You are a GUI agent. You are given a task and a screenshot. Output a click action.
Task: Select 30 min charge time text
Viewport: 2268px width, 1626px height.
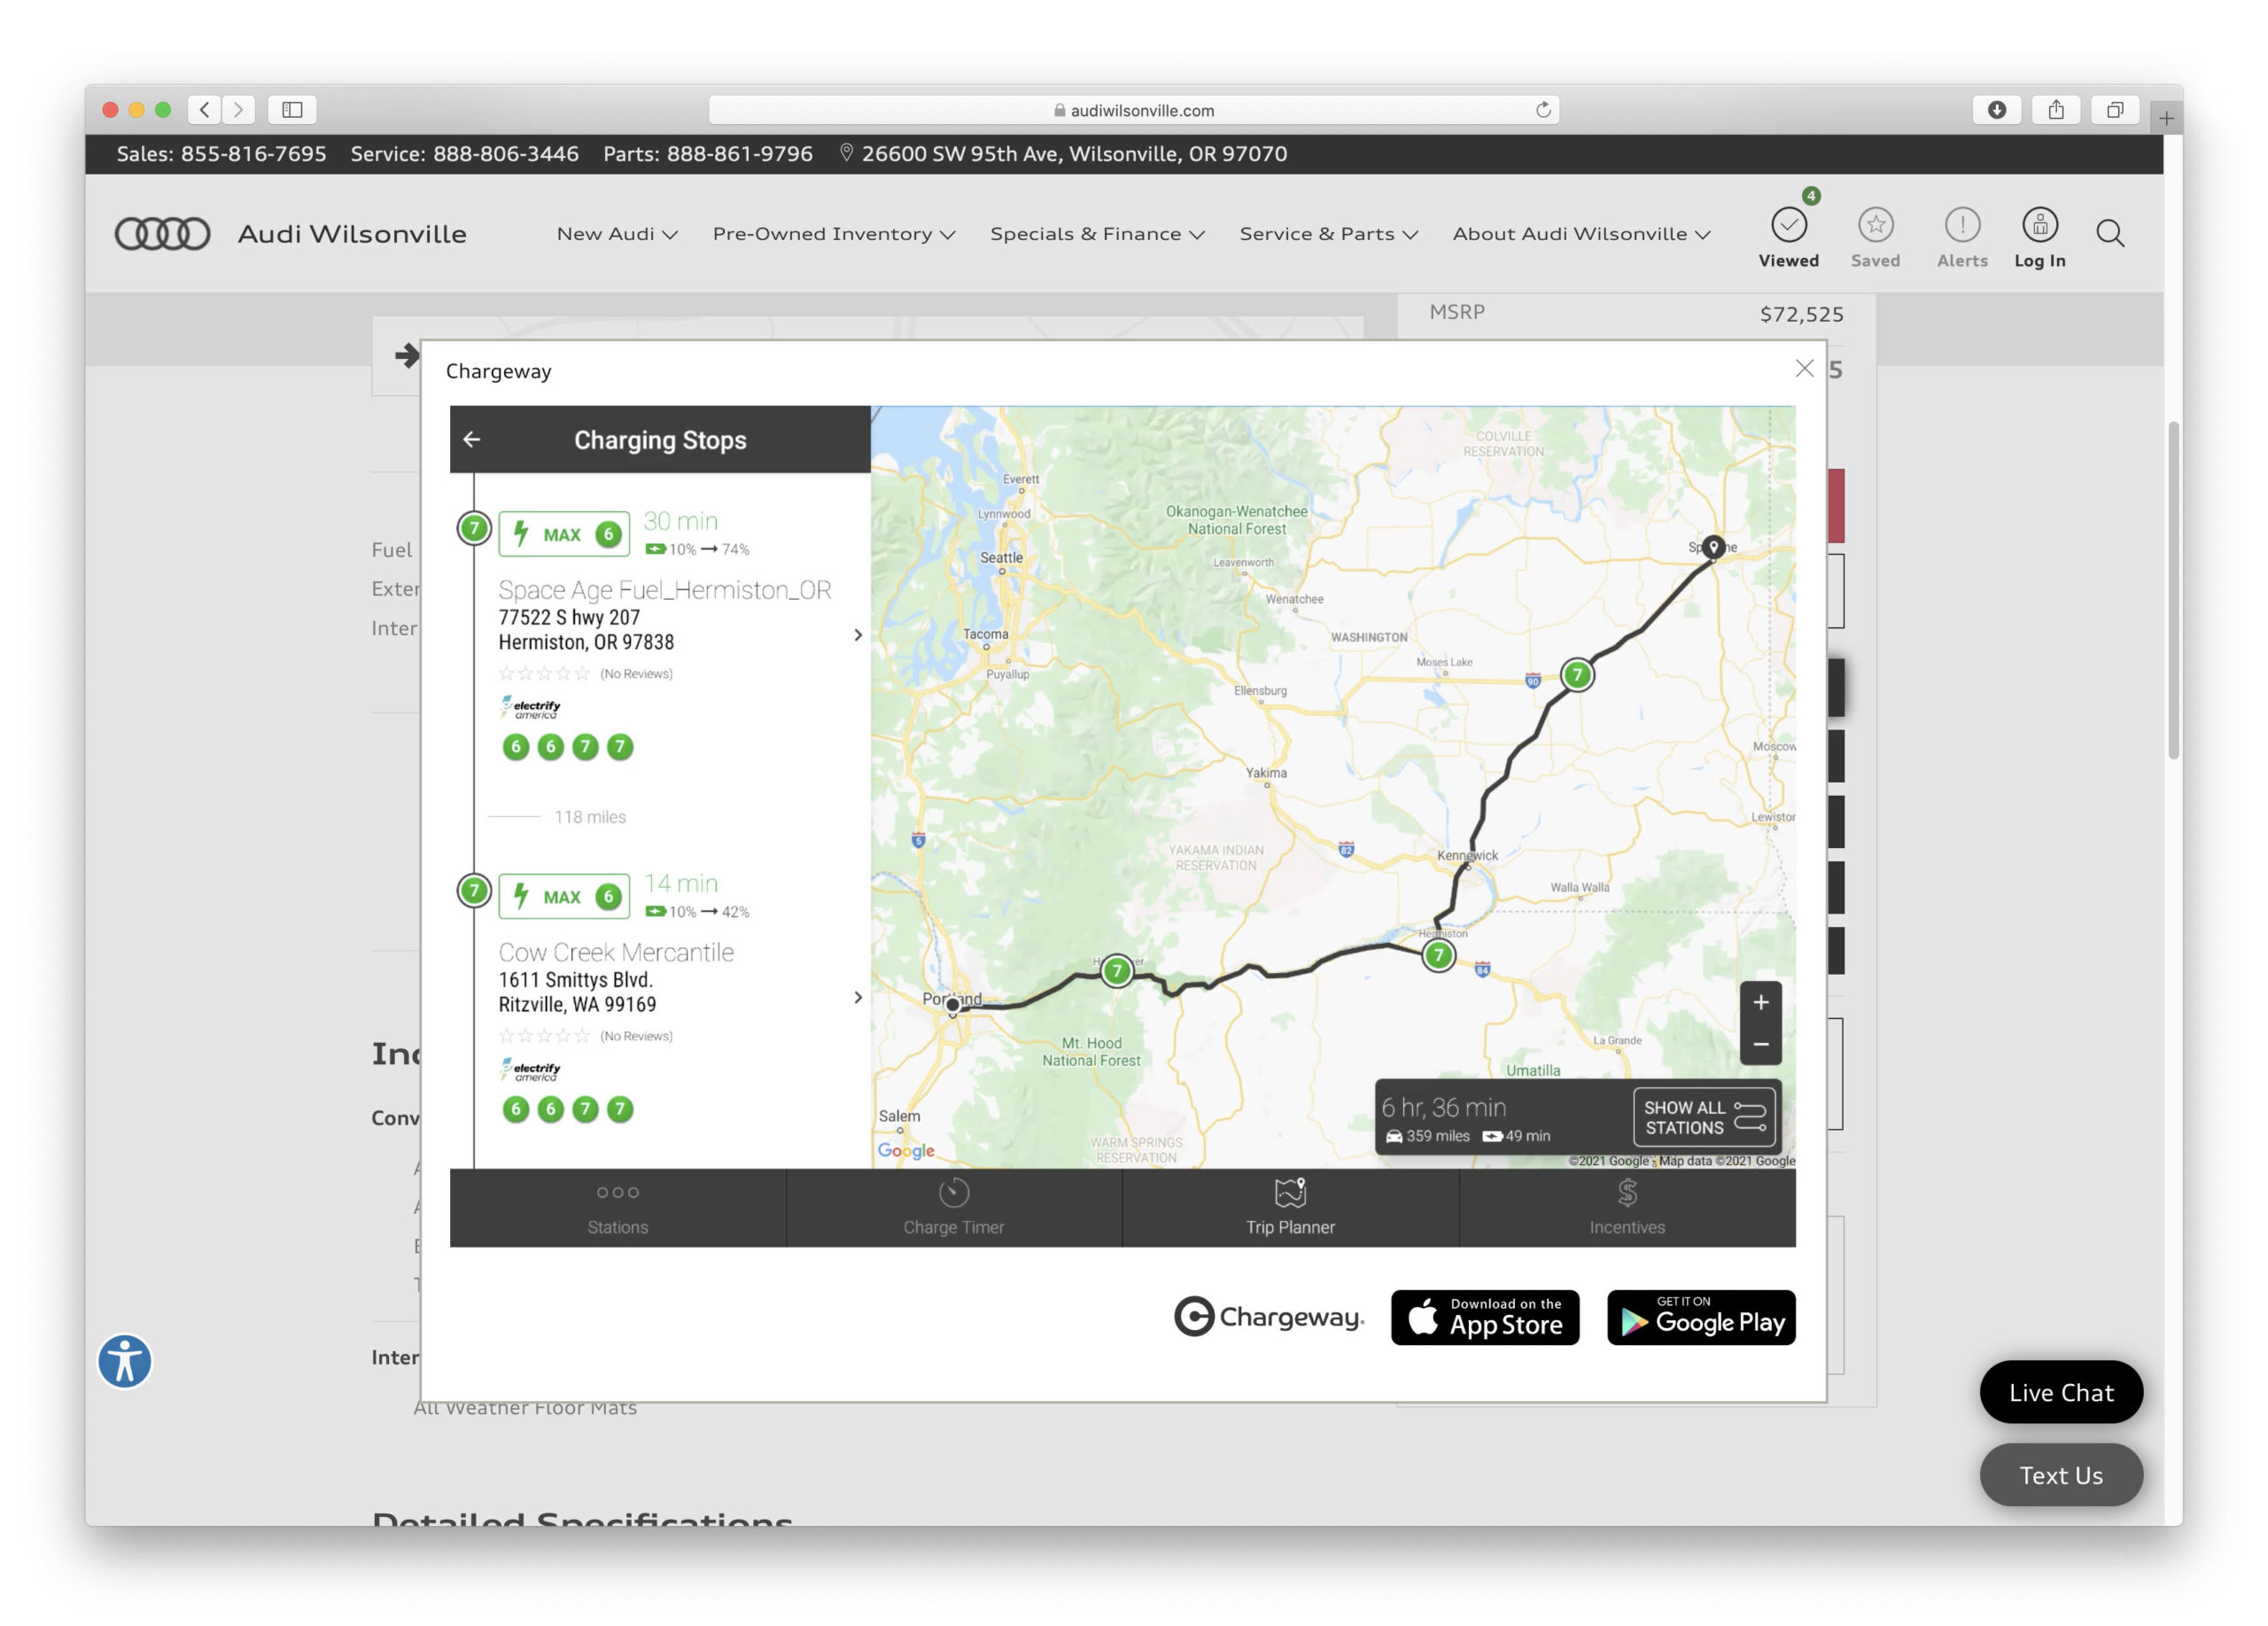pyautogui.click(x=681, y=521)
